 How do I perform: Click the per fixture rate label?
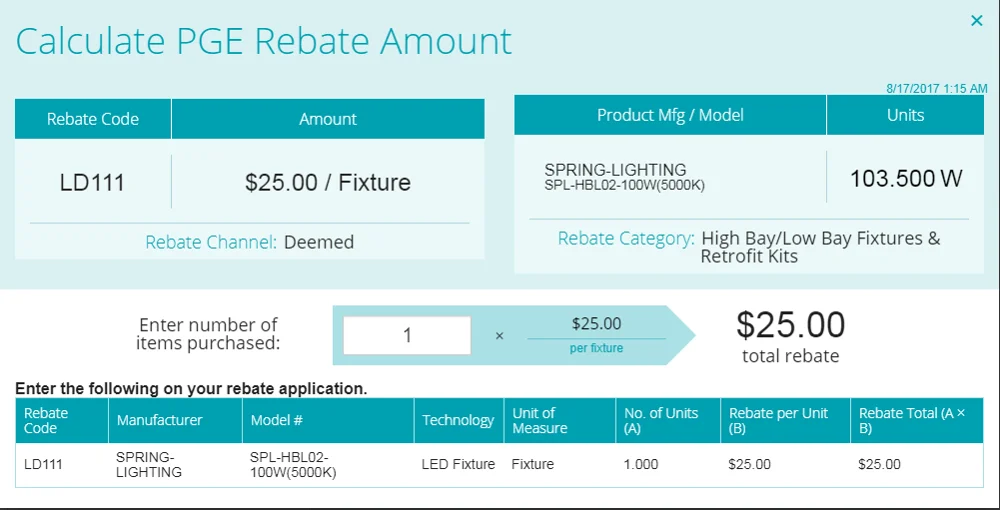[596, 348]
